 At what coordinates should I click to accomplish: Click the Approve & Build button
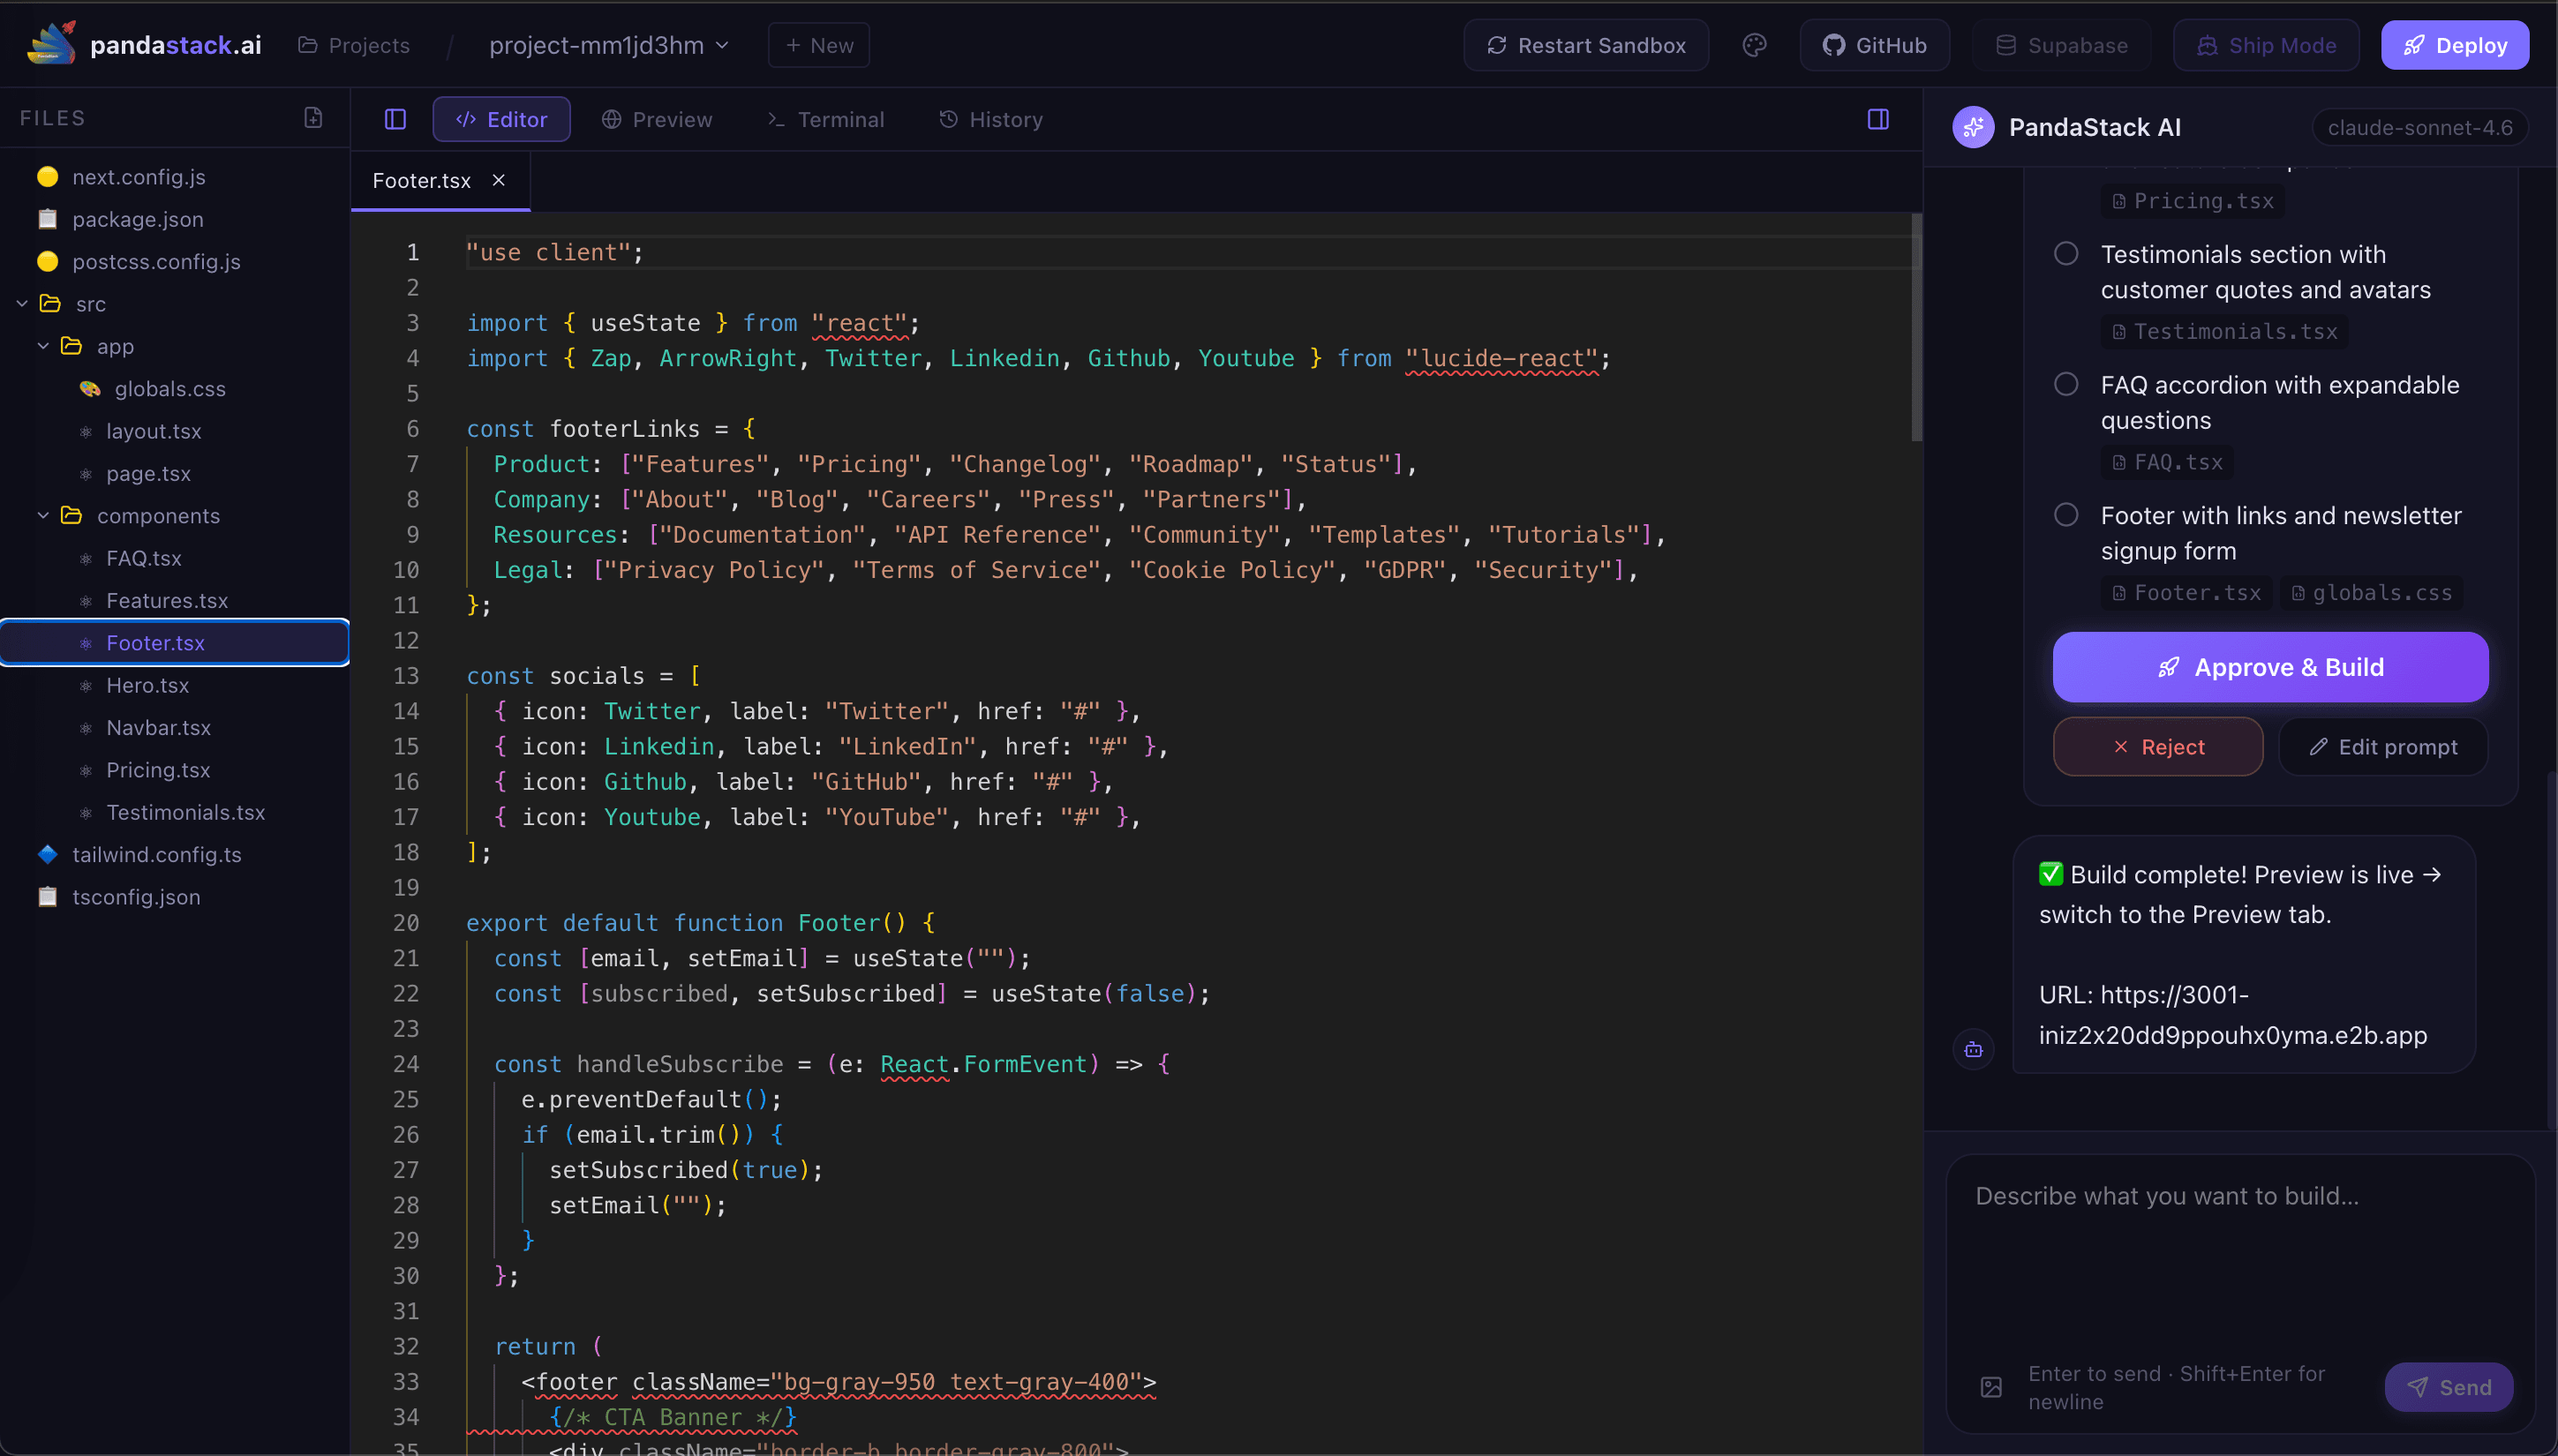2270,667
